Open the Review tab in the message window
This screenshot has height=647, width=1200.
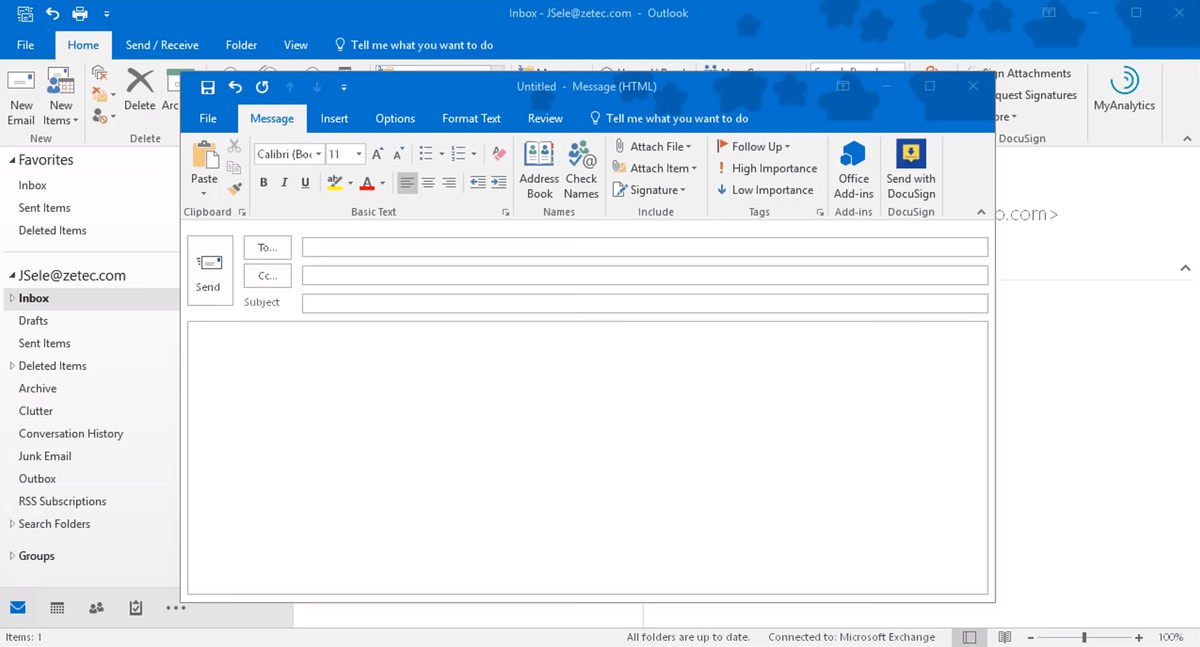545,118
